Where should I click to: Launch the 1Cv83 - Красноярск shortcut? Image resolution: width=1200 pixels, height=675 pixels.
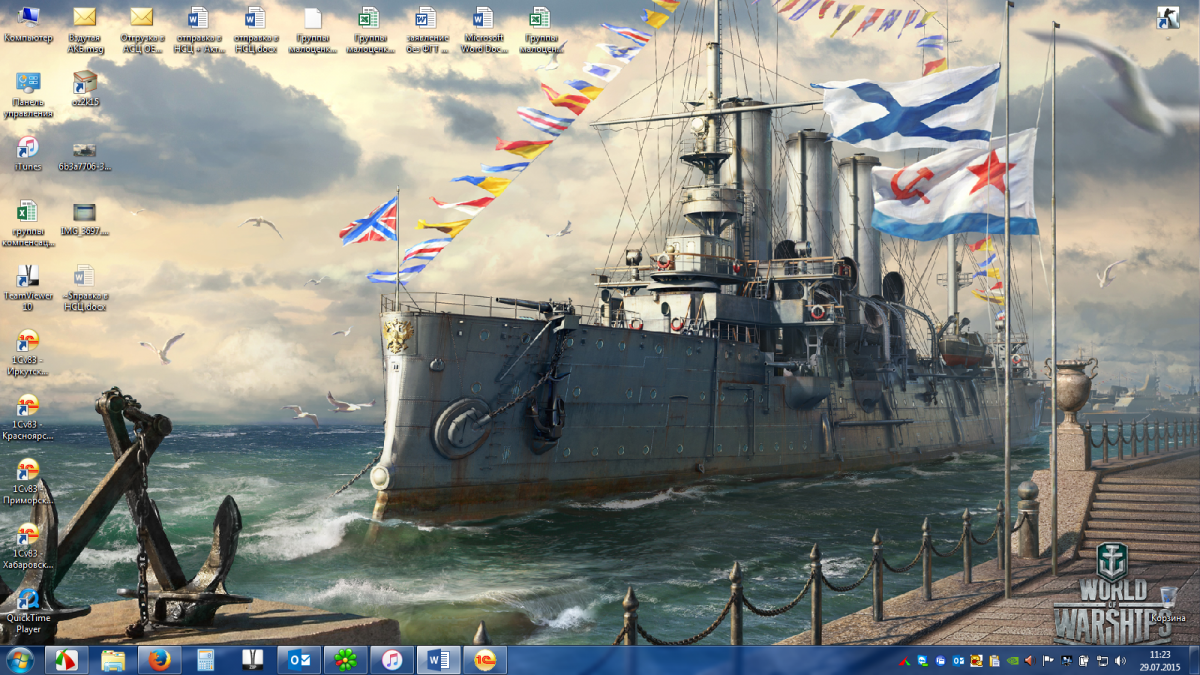tap(28, 418)
